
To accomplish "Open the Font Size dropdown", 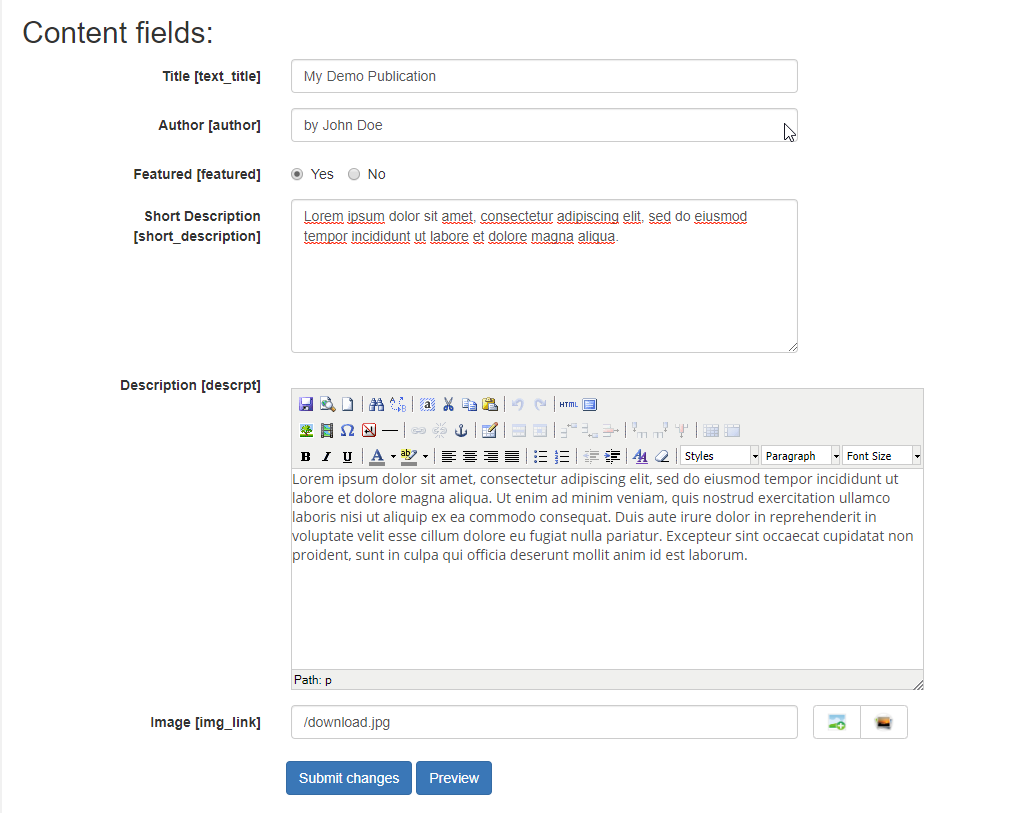I will click(882, 456).
